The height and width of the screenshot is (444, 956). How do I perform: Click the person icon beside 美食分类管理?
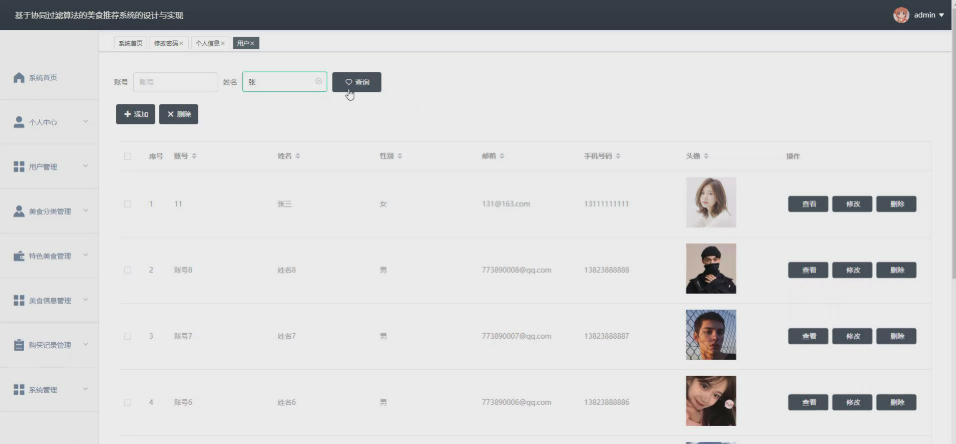coord(19,211)
